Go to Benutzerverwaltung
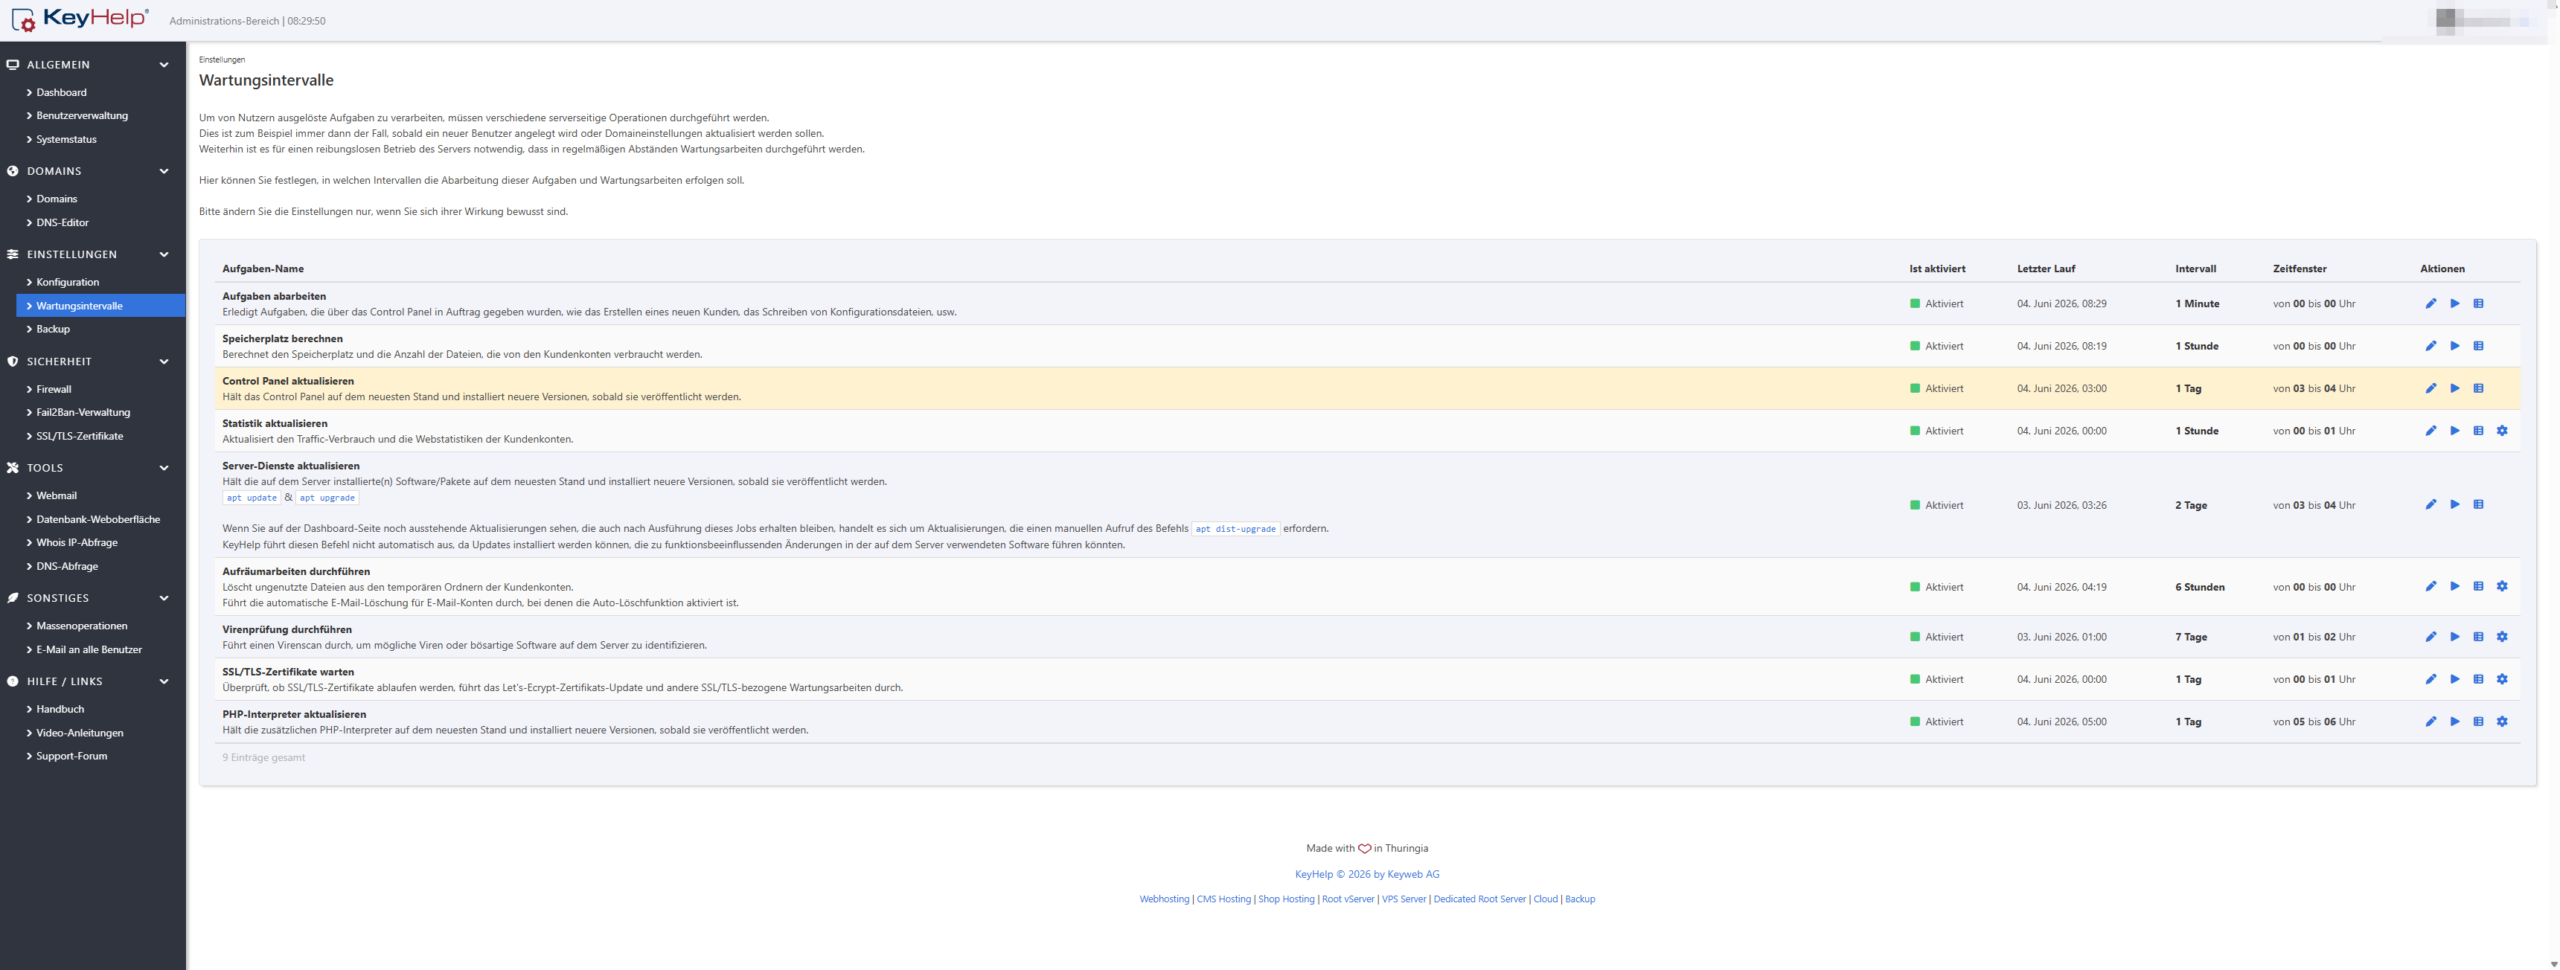Viewport: 2560px width, 970px height. (82, 116)
